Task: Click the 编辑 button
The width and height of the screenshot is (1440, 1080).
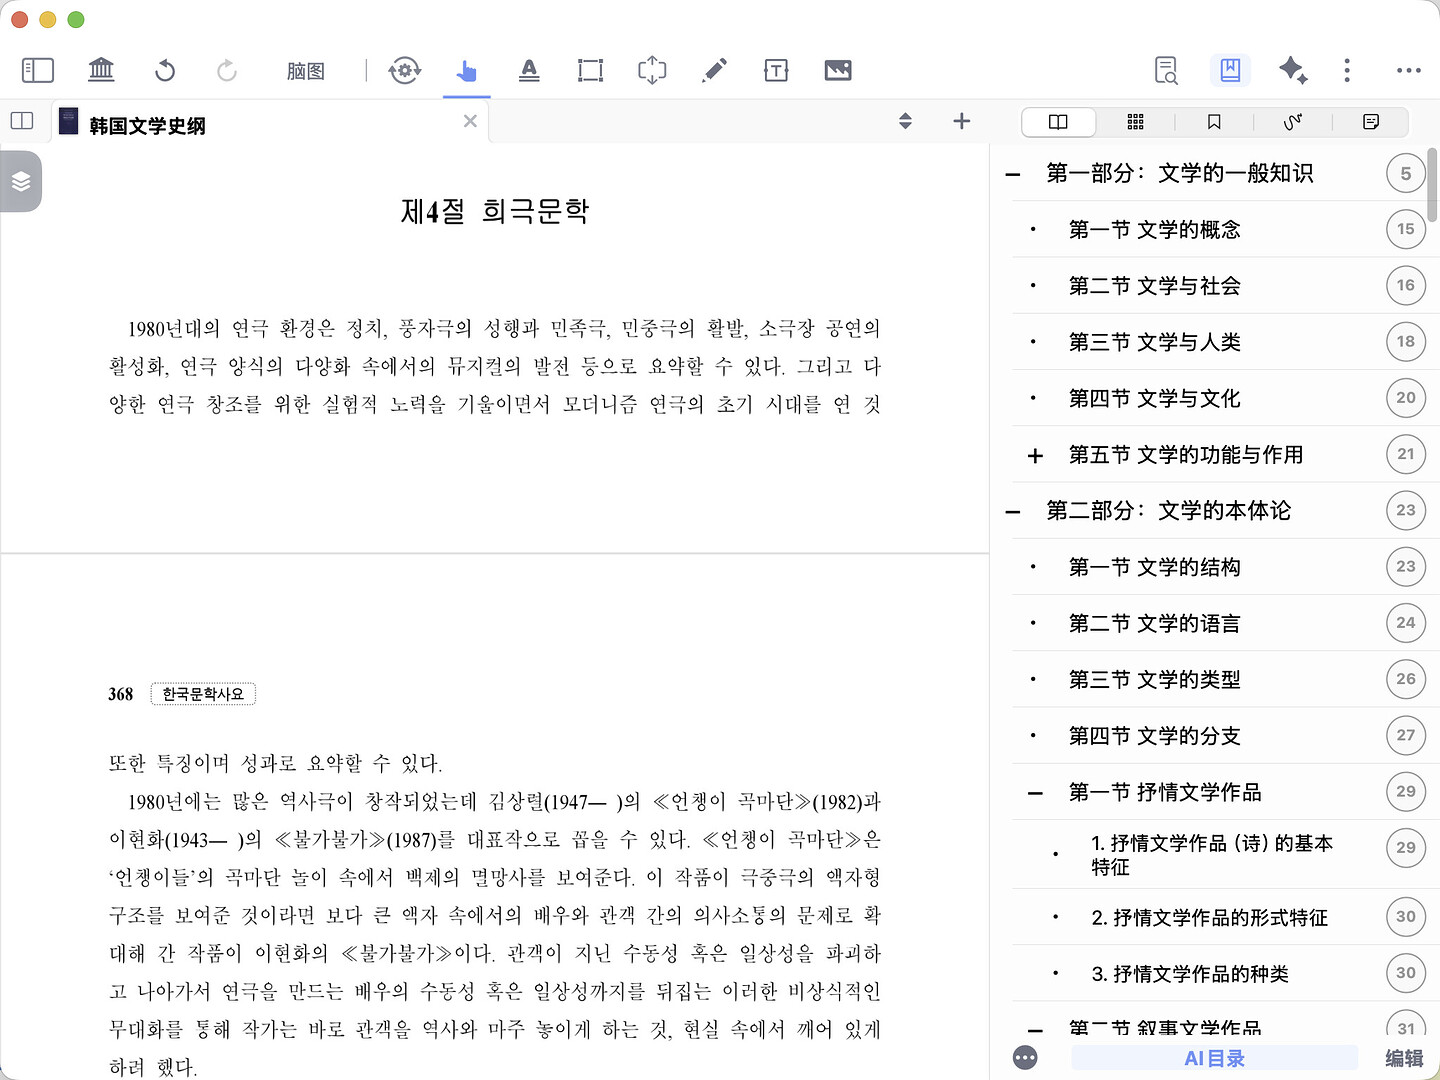Action: pyautogui.click(x=1405, y=1057)
